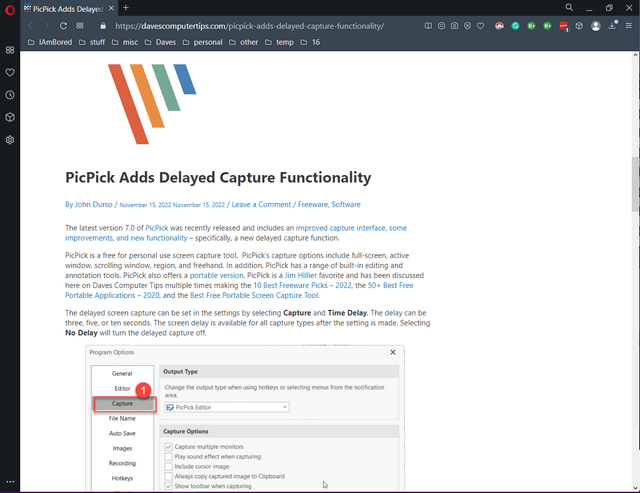
Task: Open bookmarks heart in the sidebar
Action: (x=10, y=72)
